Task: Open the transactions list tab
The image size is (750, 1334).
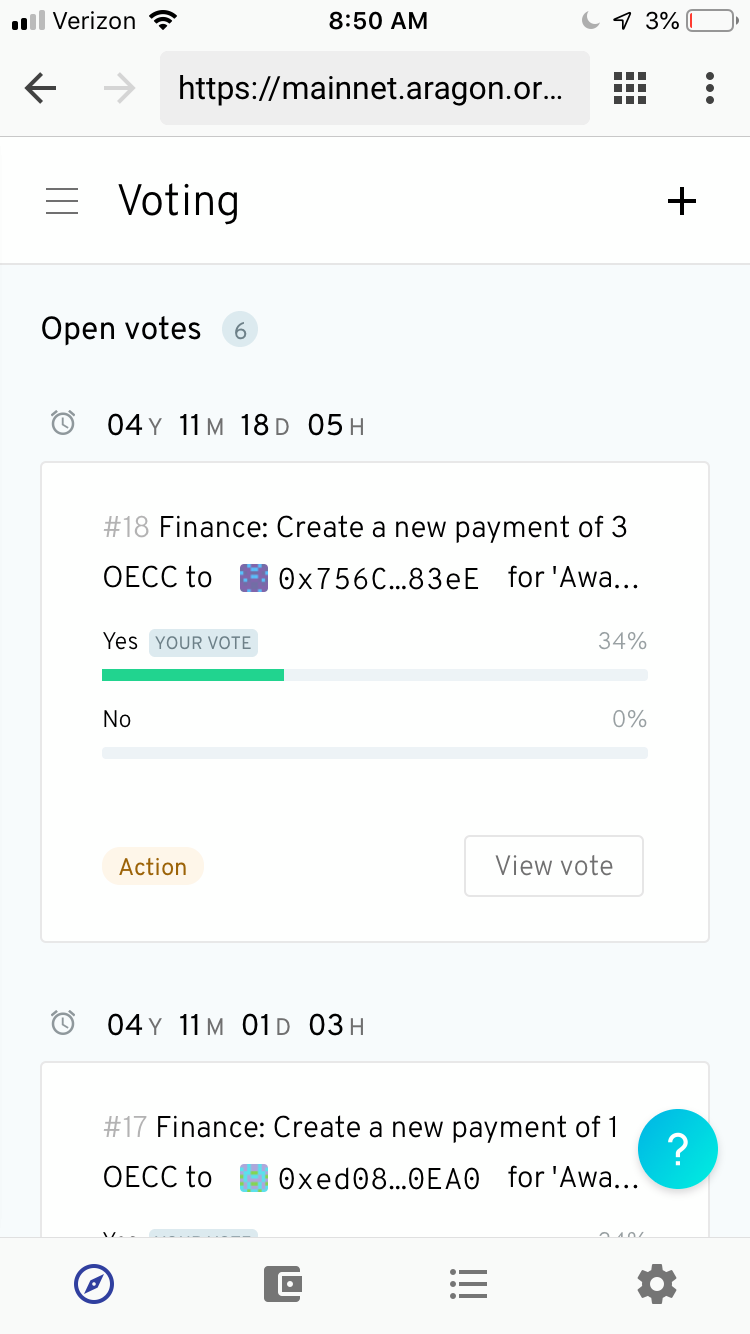Action: (468, 1283)
